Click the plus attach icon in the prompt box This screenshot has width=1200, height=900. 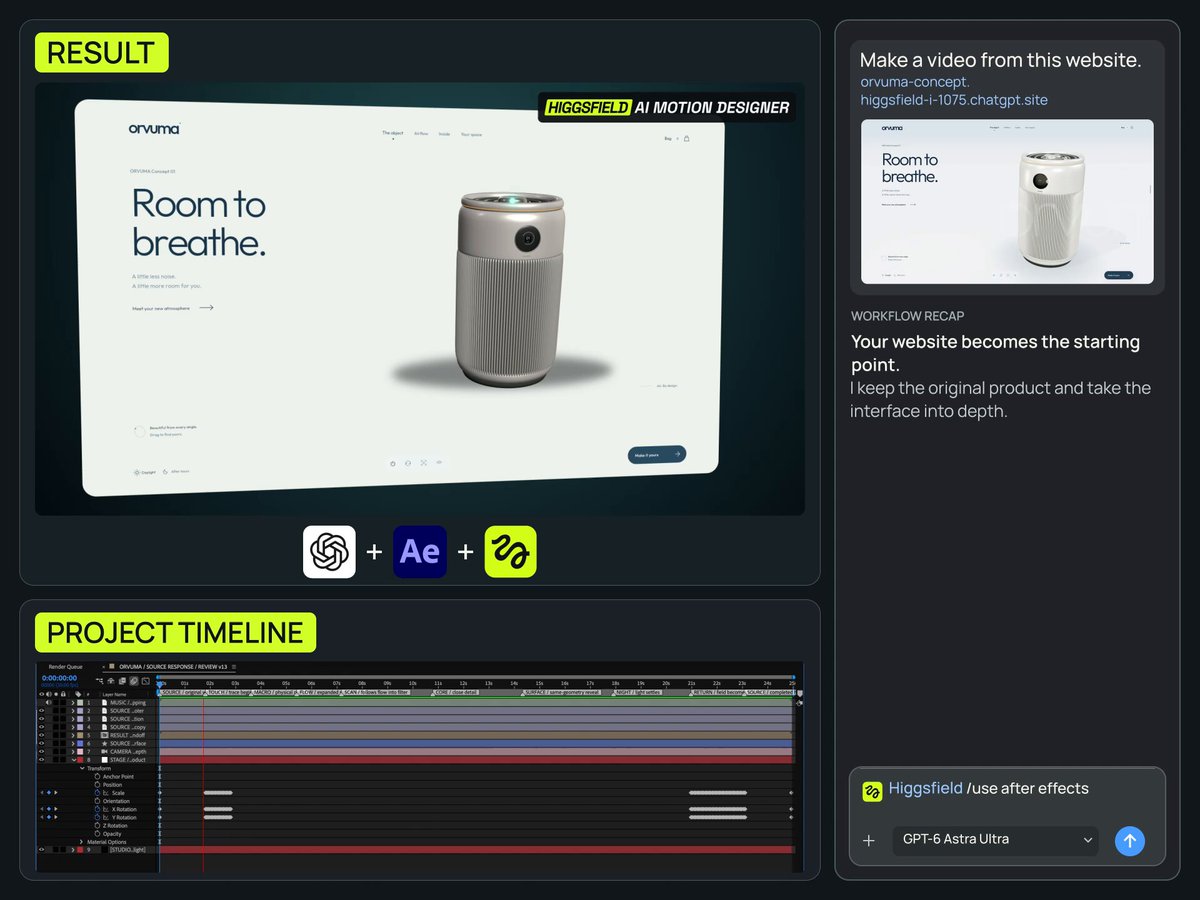pyautogui.click(x=869, y=841)
